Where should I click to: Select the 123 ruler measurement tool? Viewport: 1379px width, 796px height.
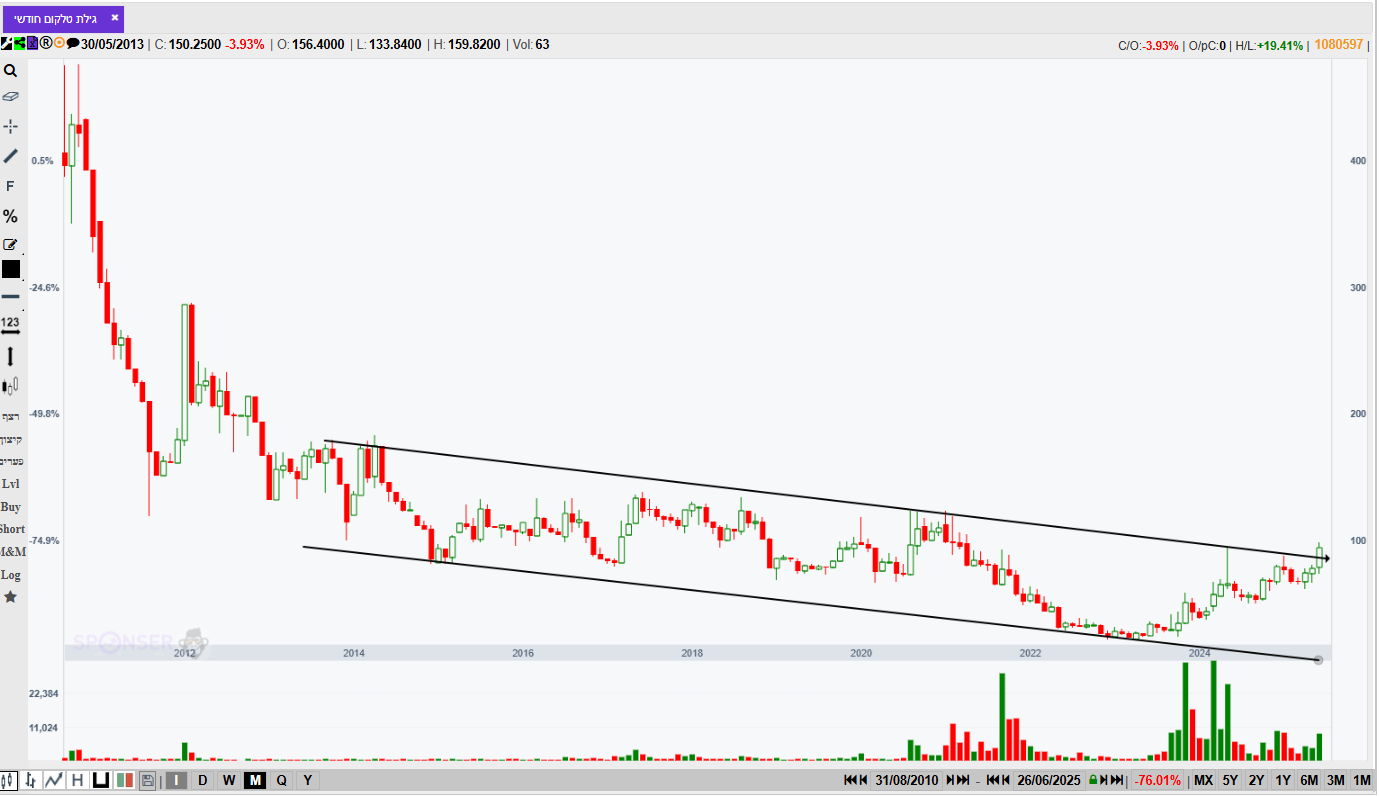10,326
